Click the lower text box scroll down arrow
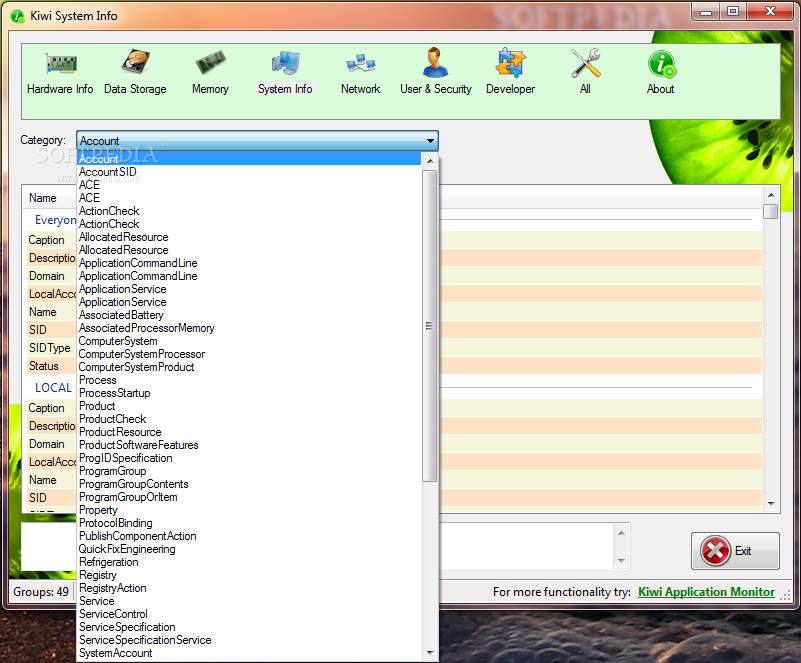Image resolution: width=801 pixels, height=663 pixels. pos(621,560)
